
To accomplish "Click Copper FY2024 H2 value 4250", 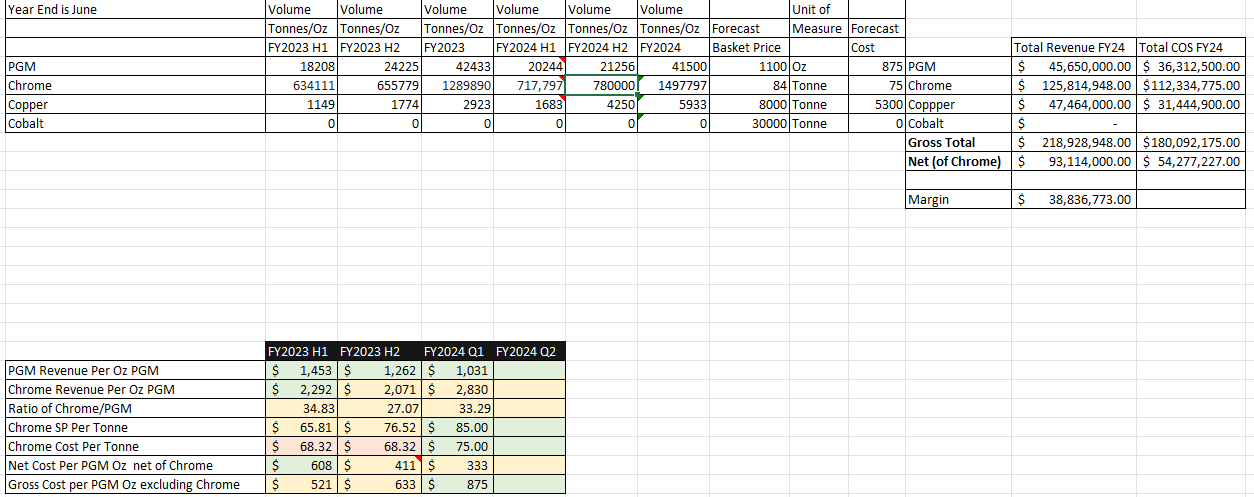I will click(x=602, y=105).
